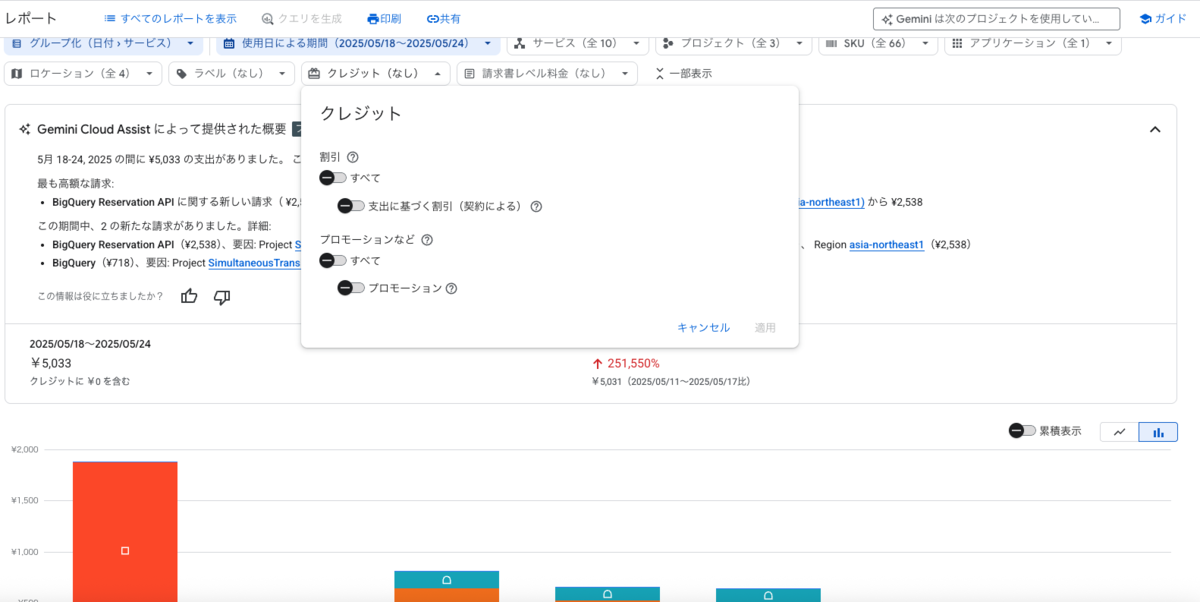Viewport: 1200px width, 602px height.
Task: Collapse the Gemini summary panel chevron
Action: point(1155,130)
